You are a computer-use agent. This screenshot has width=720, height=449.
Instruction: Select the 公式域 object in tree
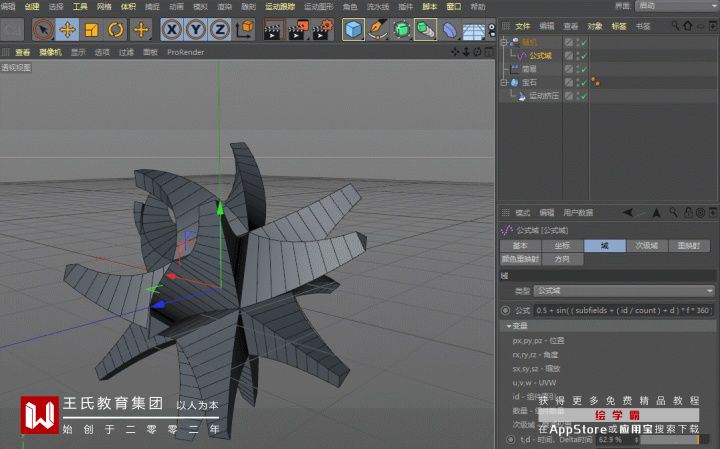pos(540,56)
